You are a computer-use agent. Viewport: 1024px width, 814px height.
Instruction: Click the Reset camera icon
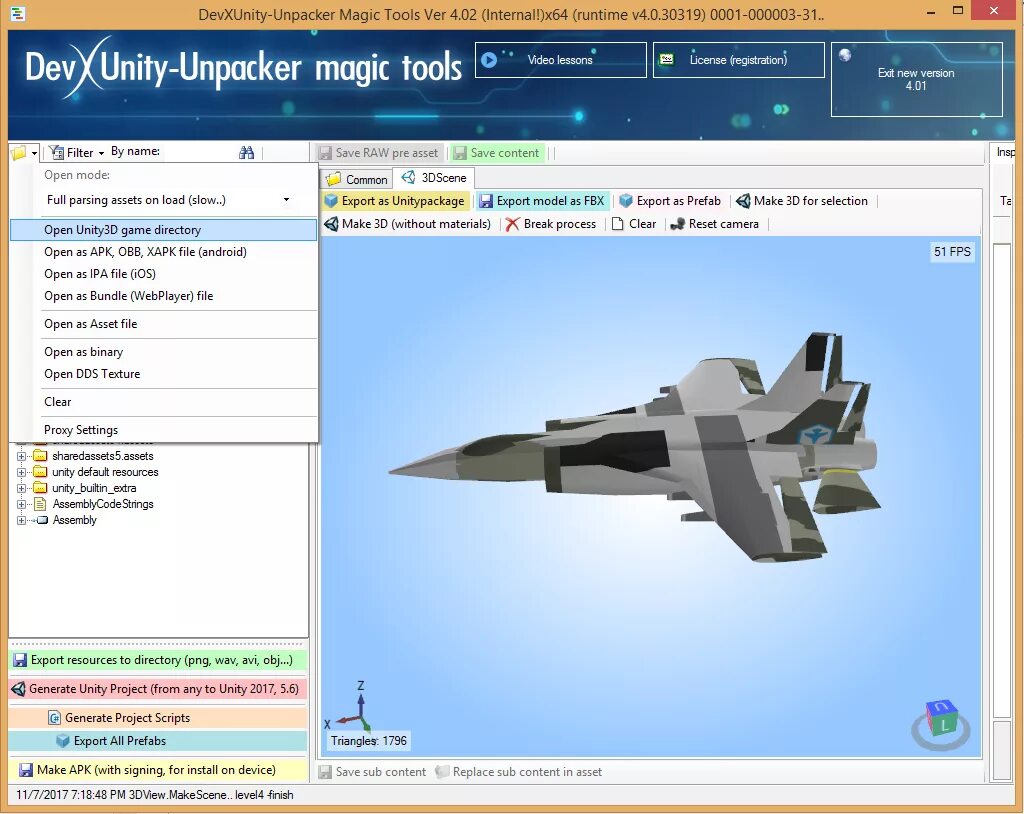click(x=677, y=224)
